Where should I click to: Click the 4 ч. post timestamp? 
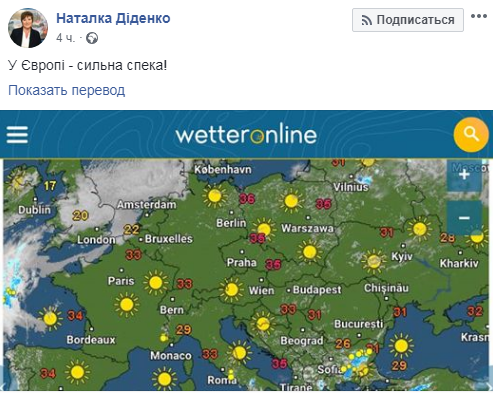tap(65, 38)
